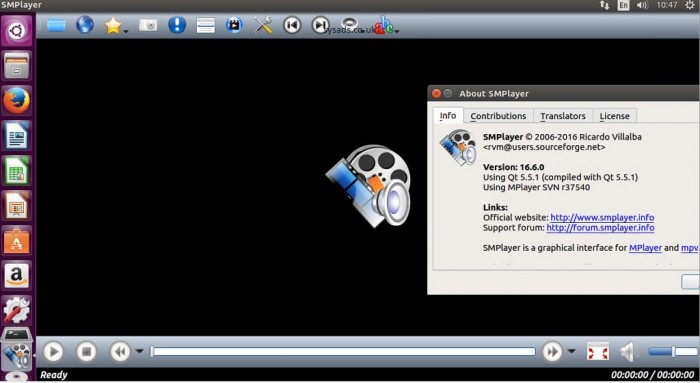Expand the Favorites dropdown arrow
700x383 pixels.
[126, 31]
